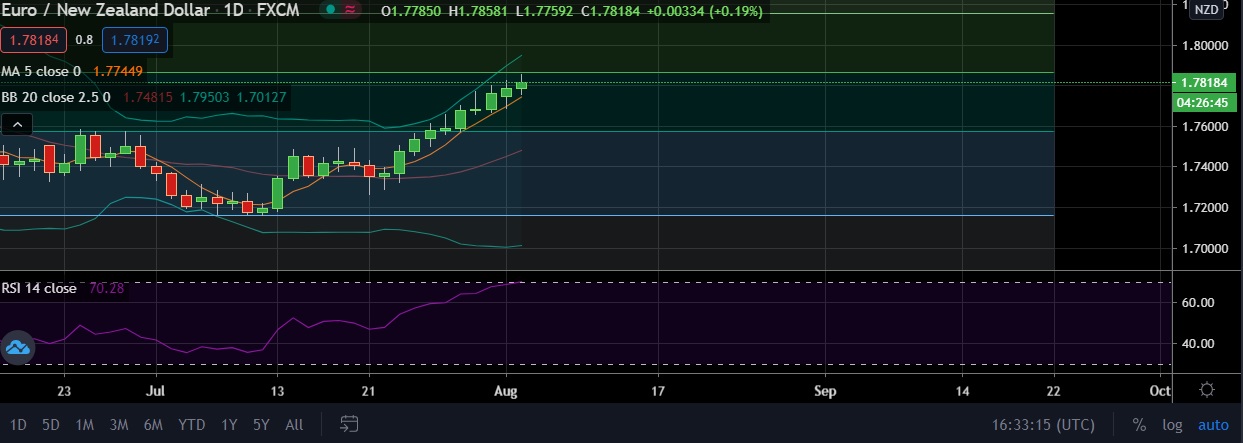
Task: Select the RSI 14 close indicator legend
Action: [x=39, y=288]
